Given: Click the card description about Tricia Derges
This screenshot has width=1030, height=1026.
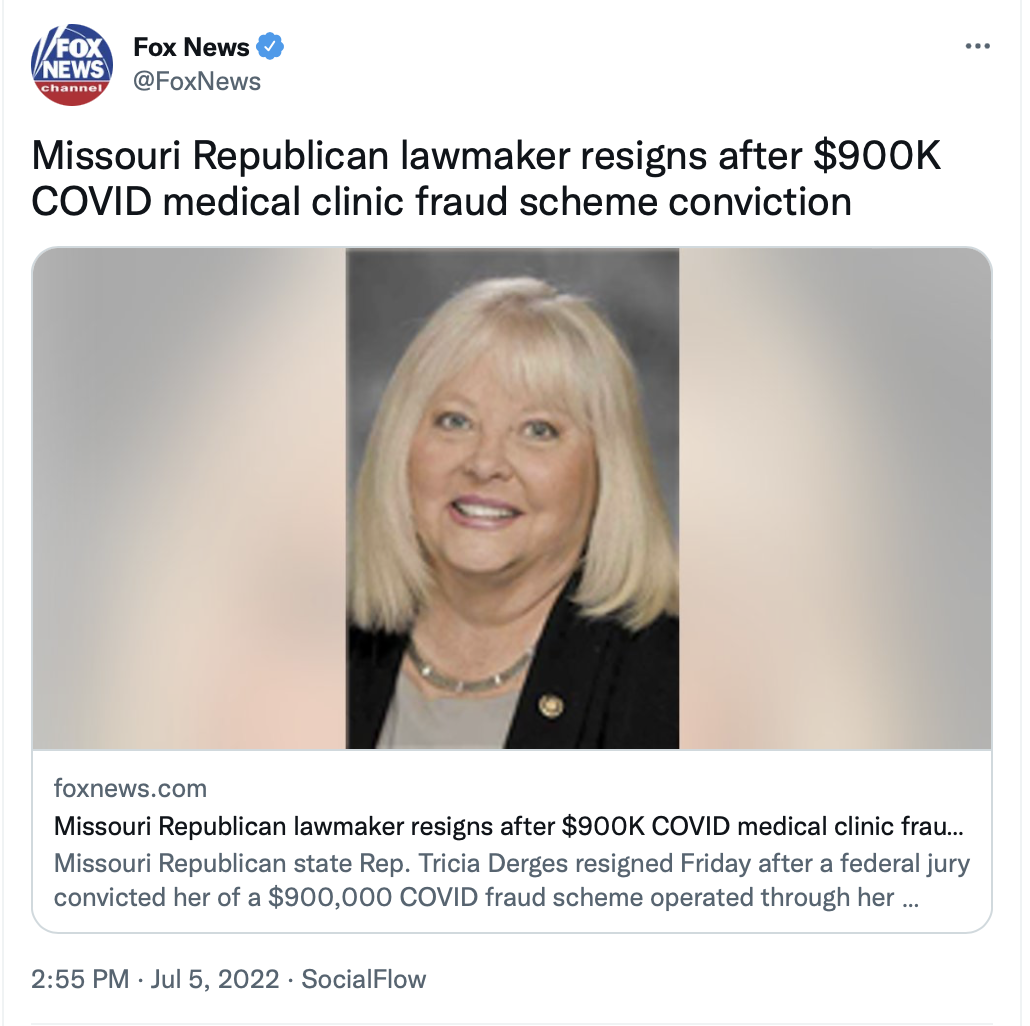Looking at the screenshot, I should [x=512, y=880].
